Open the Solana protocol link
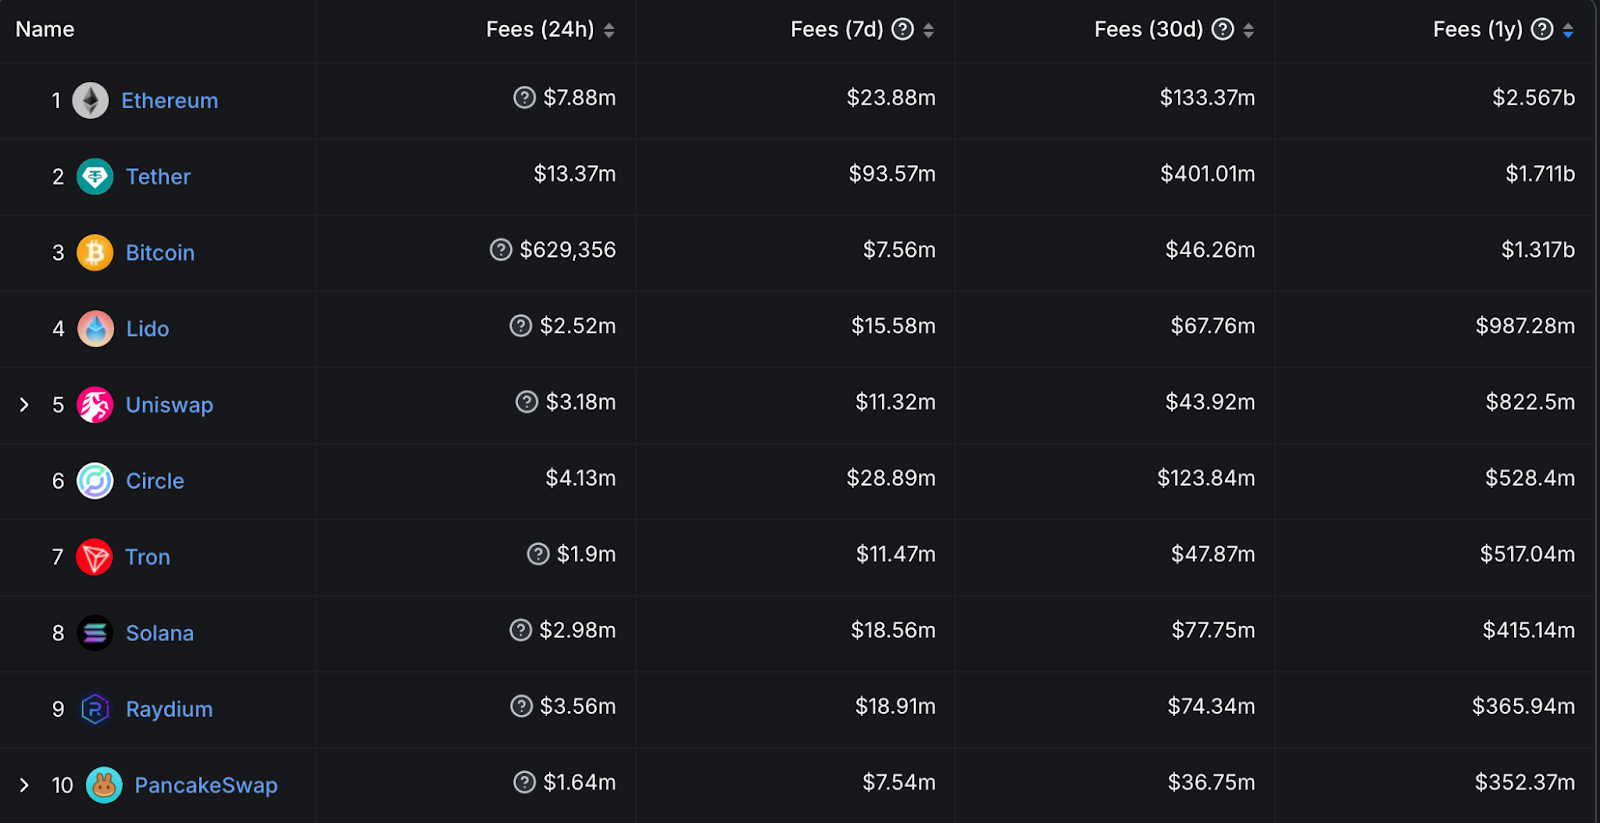 pos(160,633)
